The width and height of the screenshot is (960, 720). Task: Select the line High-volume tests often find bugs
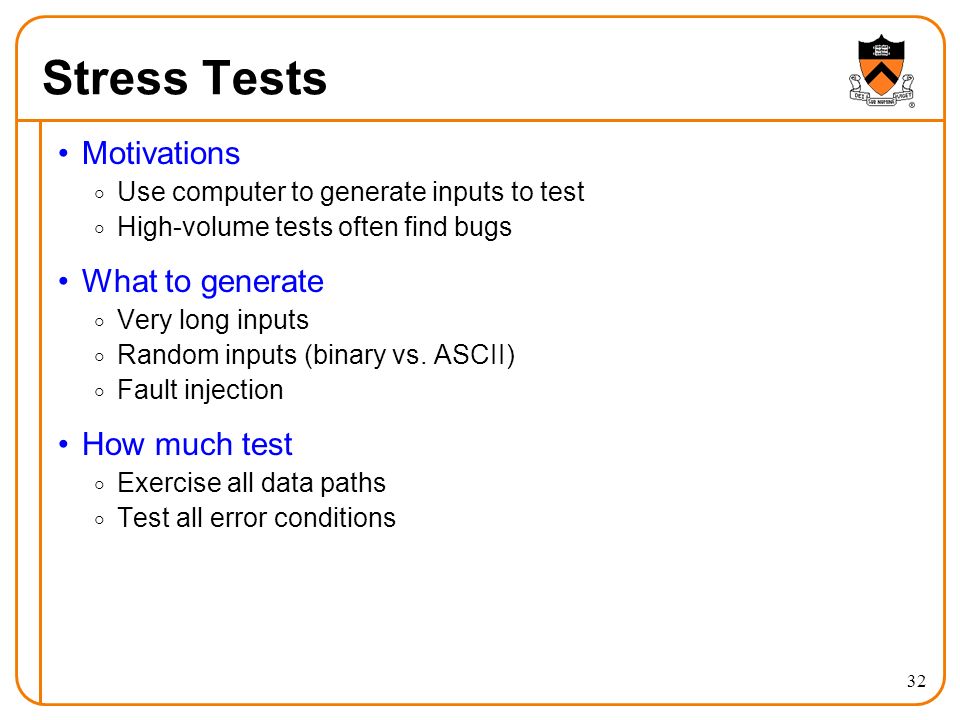click(x=315, y=227)
